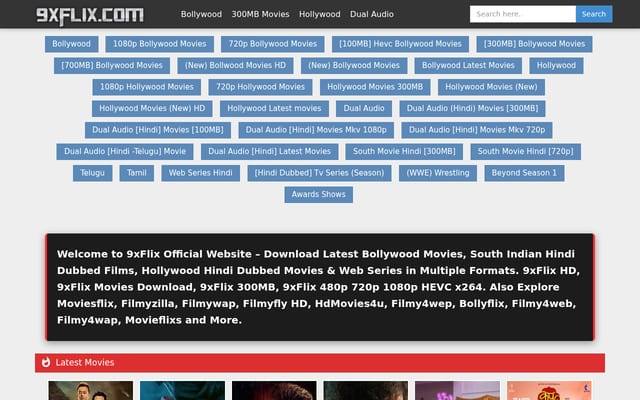Select Dual Audio [Hindi] Movies Mkv 1080p

316,130
